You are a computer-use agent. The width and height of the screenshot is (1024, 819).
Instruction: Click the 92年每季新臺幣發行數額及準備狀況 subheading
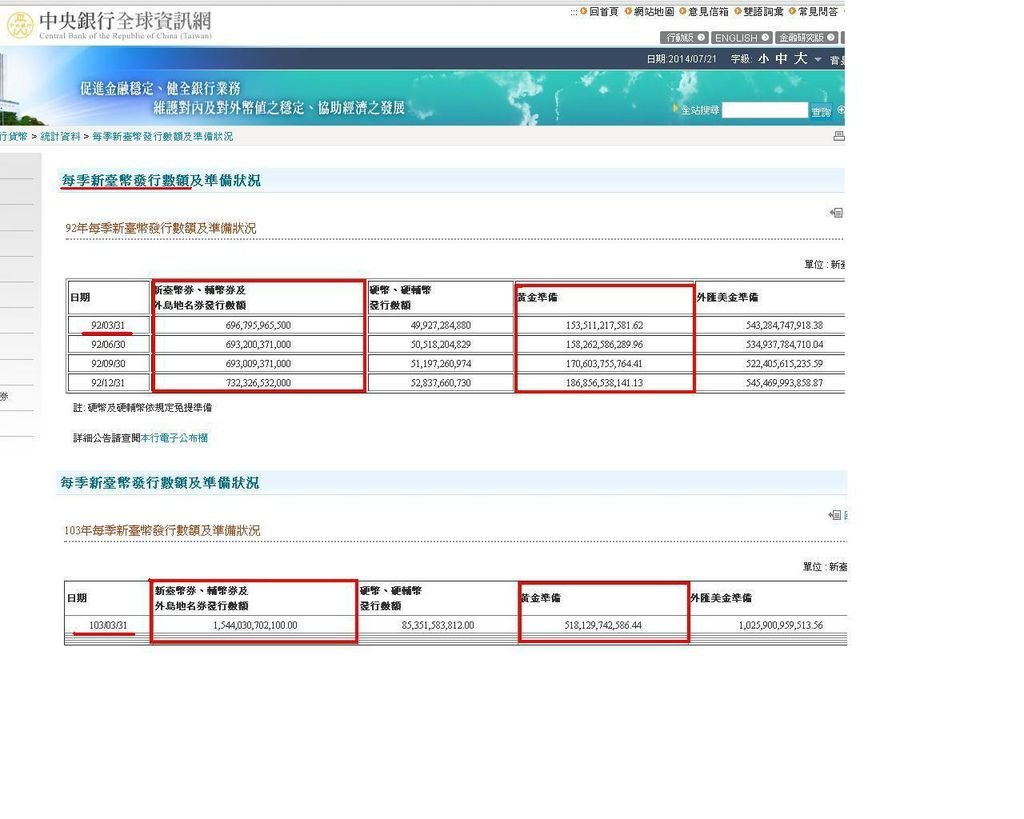coord(161,228)
